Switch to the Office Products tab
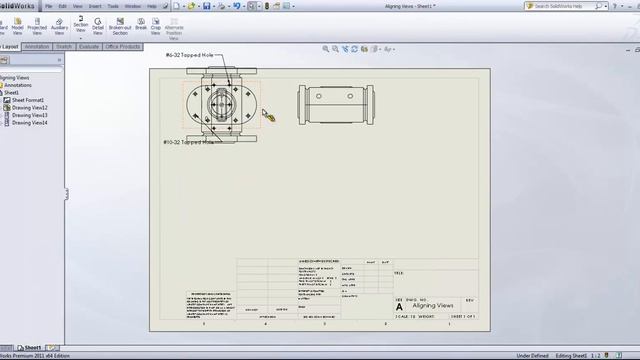 123,47
